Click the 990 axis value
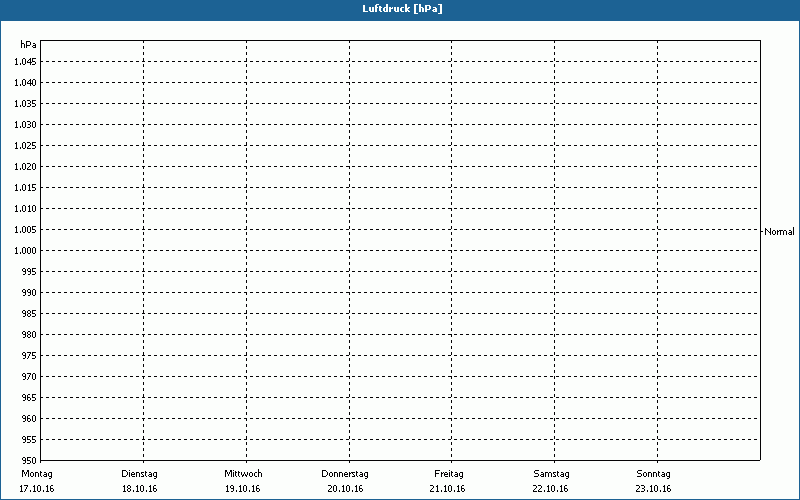 point(29,293)
